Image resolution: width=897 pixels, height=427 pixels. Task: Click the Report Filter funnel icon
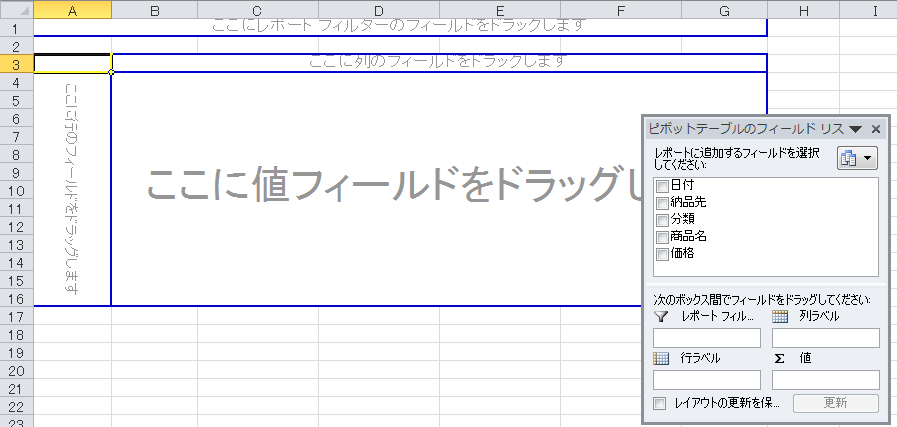(661, 316)
